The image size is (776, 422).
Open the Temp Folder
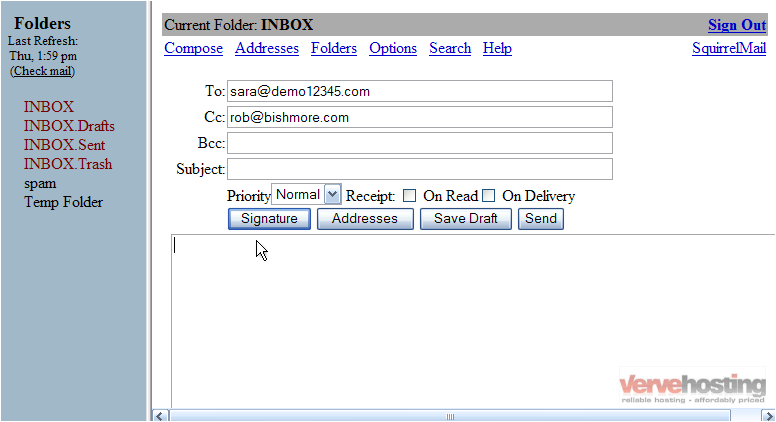point(63,202)
